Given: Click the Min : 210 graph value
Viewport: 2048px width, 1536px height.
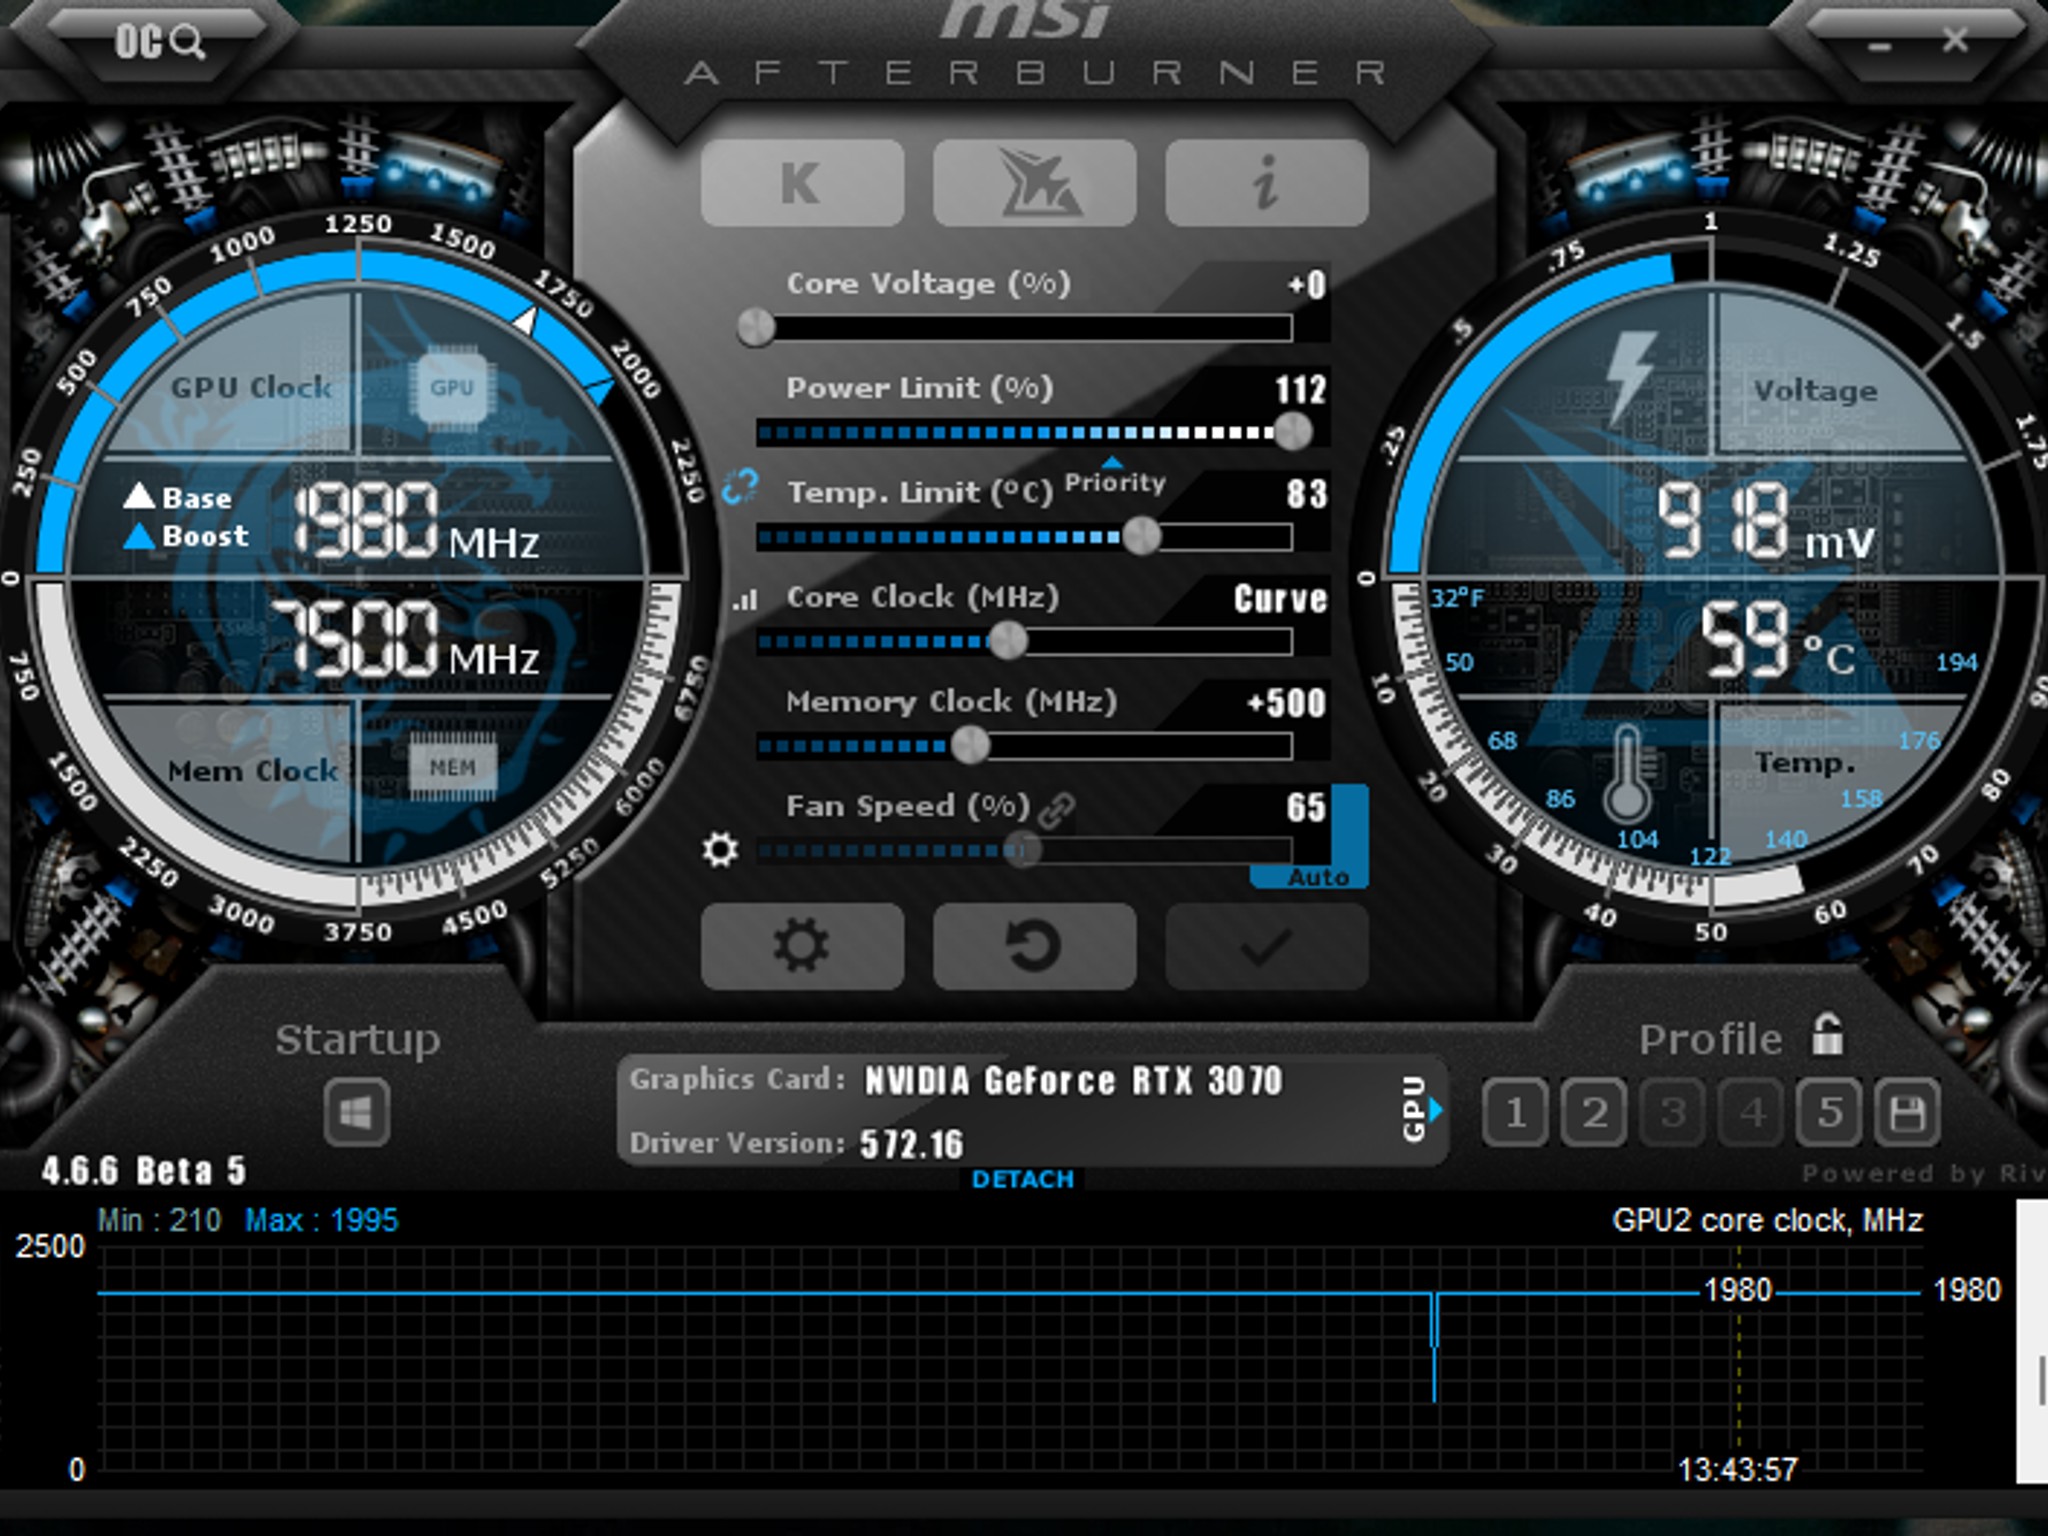Looking at the screenshot, I should point(159,1220).
